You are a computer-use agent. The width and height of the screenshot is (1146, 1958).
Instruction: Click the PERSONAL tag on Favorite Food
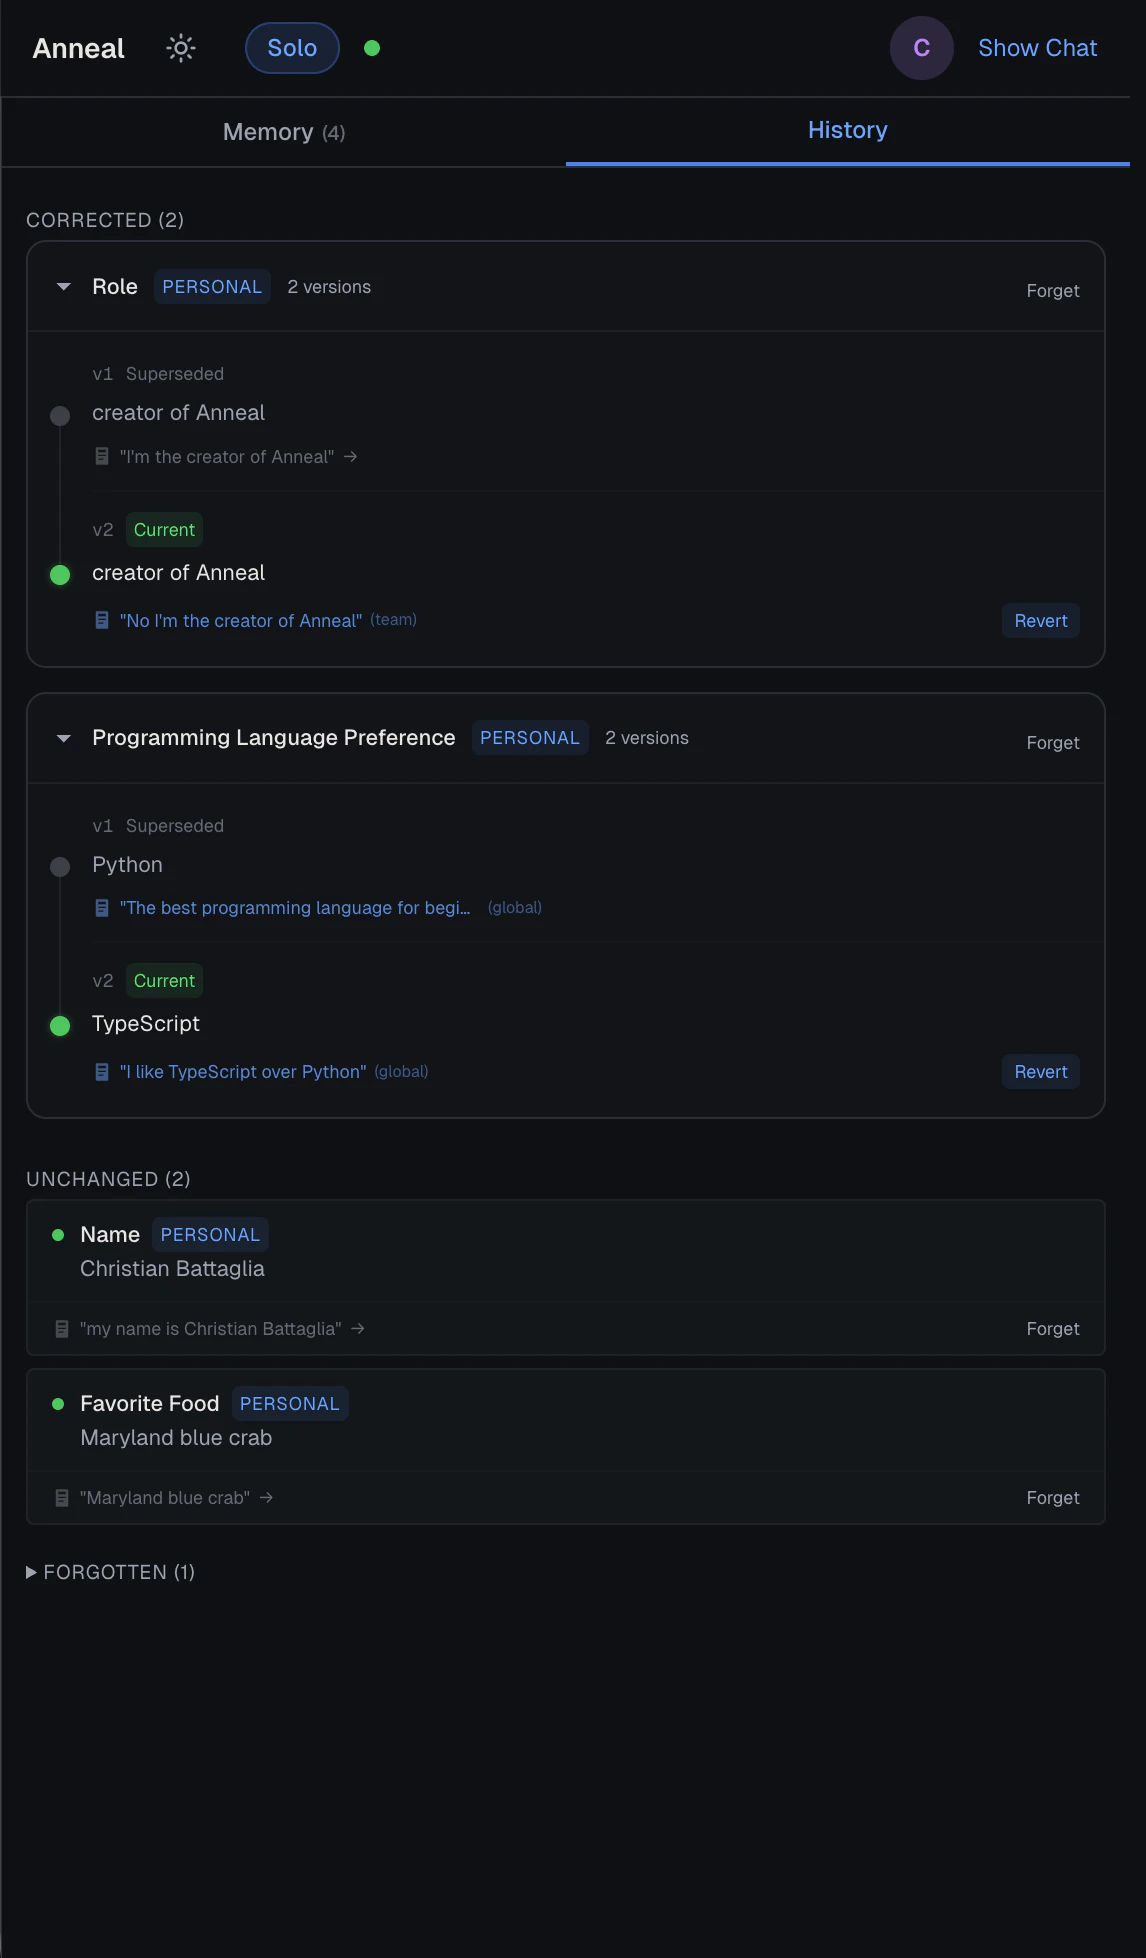(x=290, y=1404)
